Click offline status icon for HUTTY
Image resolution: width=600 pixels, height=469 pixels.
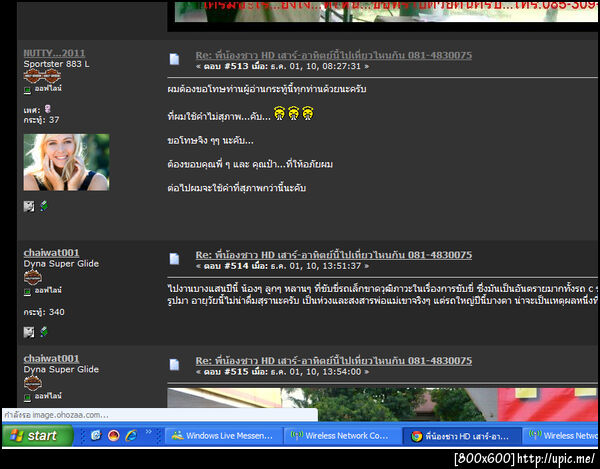[x=27, y=90]
